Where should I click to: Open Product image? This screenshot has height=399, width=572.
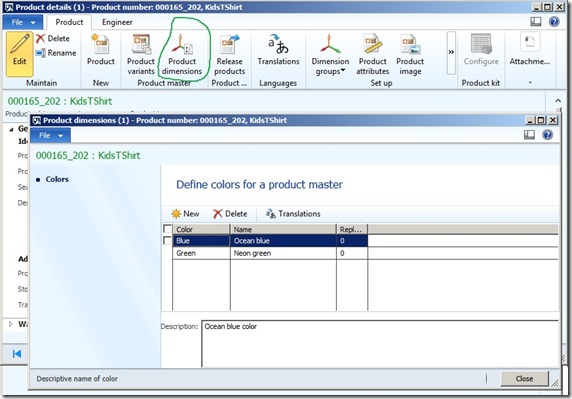(410, 54)
